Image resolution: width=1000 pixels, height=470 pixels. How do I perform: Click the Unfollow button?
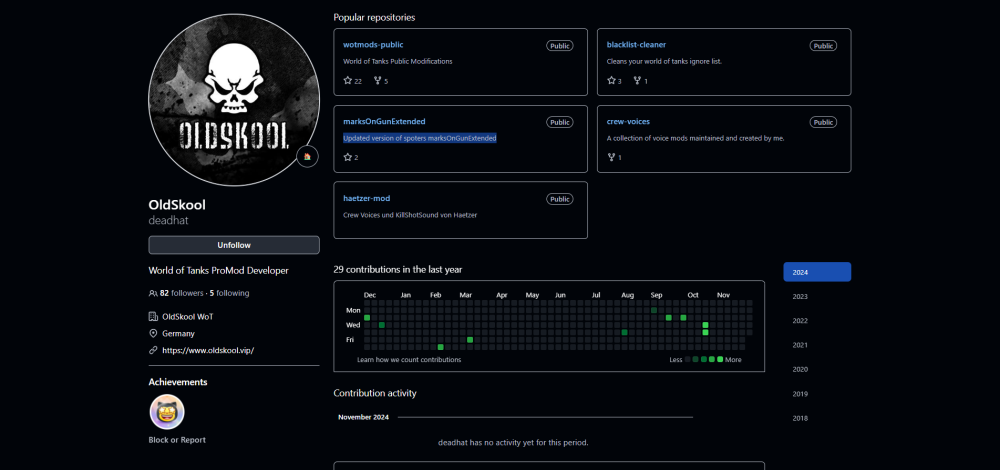pos(234,245)
